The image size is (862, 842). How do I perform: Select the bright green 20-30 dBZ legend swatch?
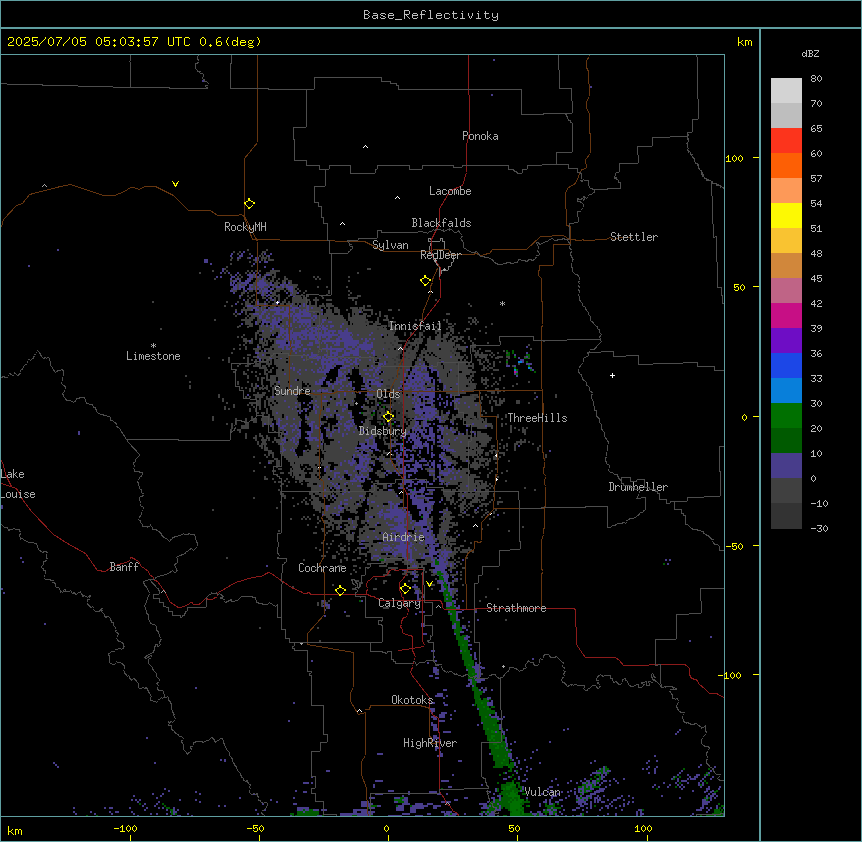(x=786, y=416)
